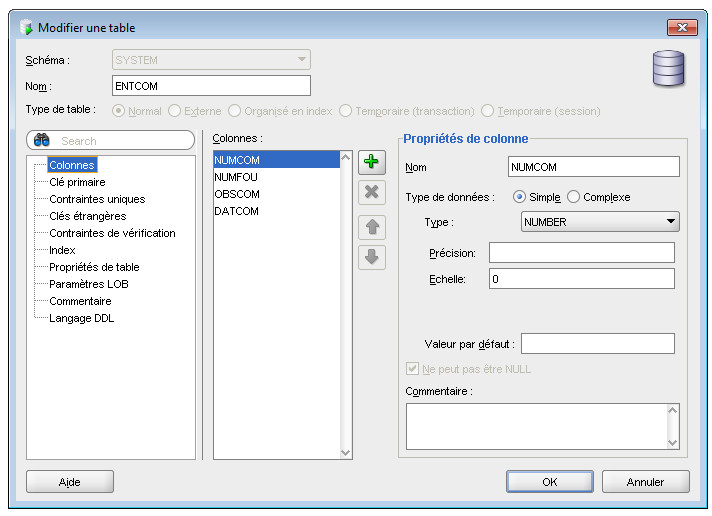This screenshot has height=516, width=712.
Task: Select Langage DDL in the tree
Action: coord(81,318)
